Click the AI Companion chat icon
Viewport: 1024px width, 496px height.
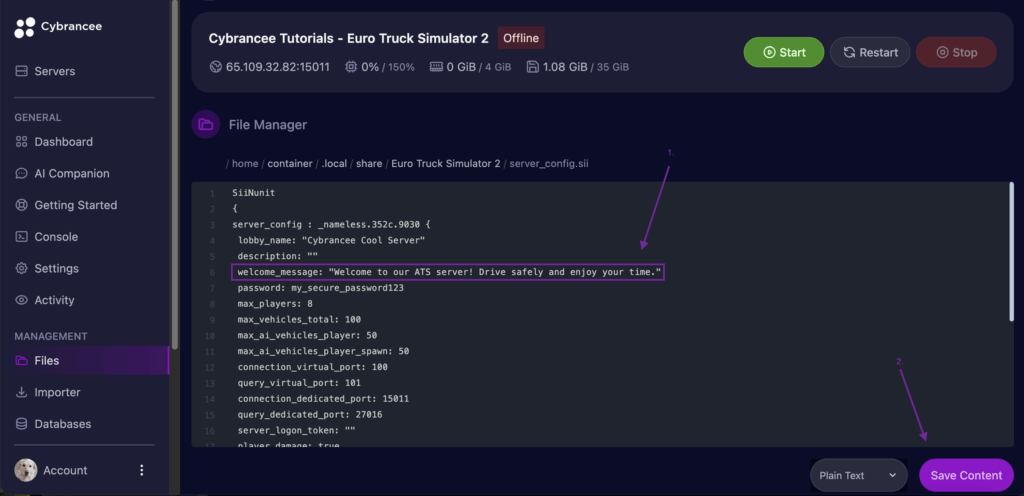coord(22,174)
